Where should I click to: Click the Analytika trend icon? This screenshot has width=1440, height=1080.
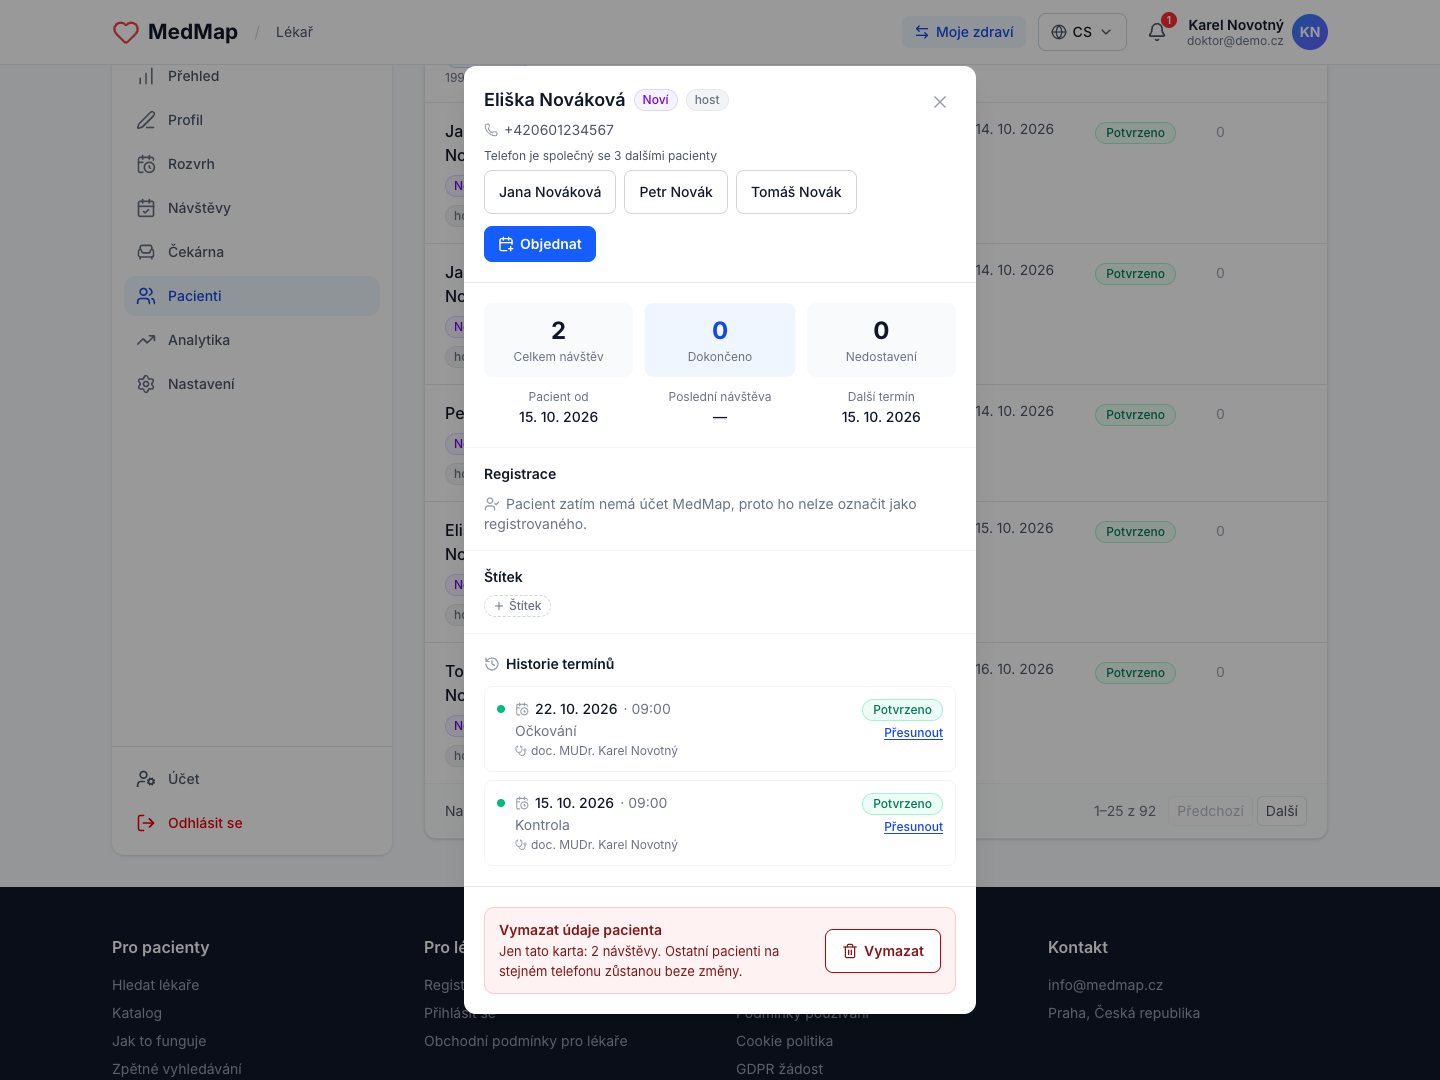click(x=146, y=340)
